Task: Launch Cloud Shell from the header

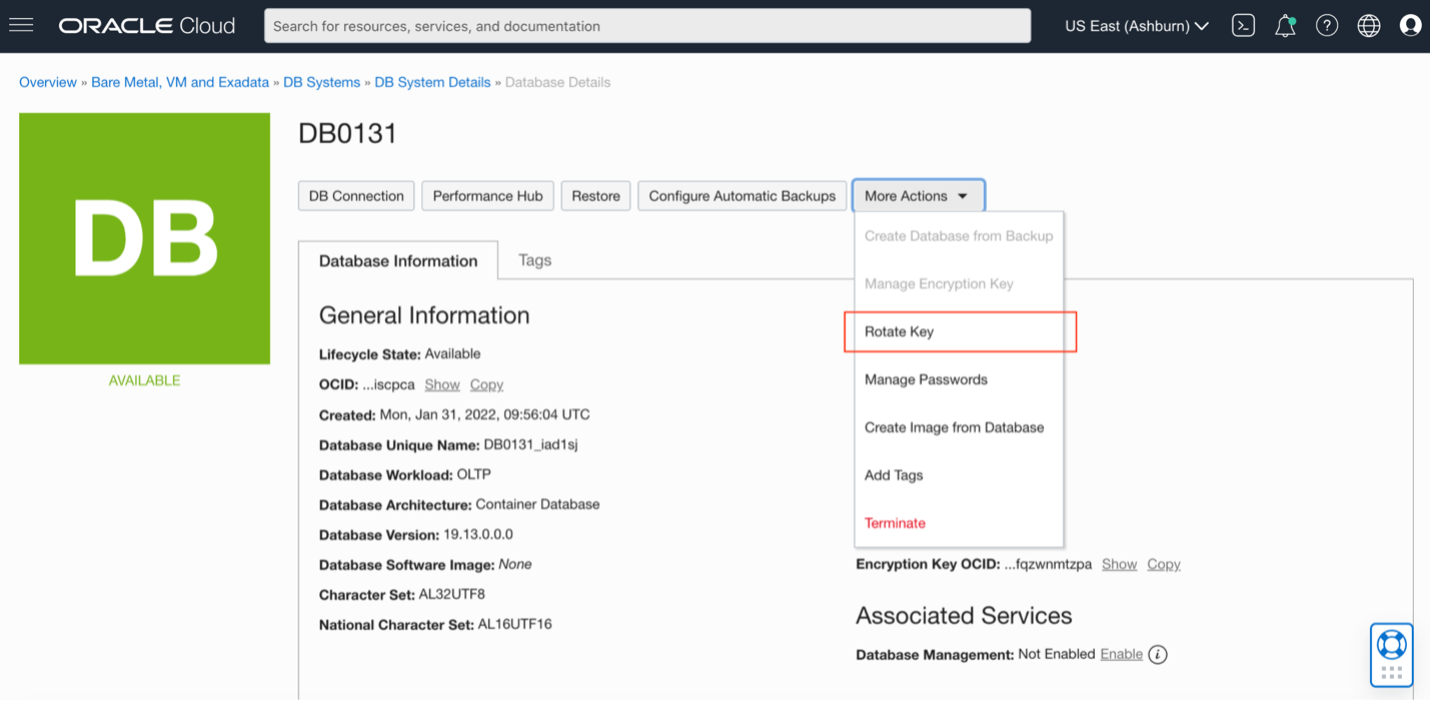Action: [1243, 26]
